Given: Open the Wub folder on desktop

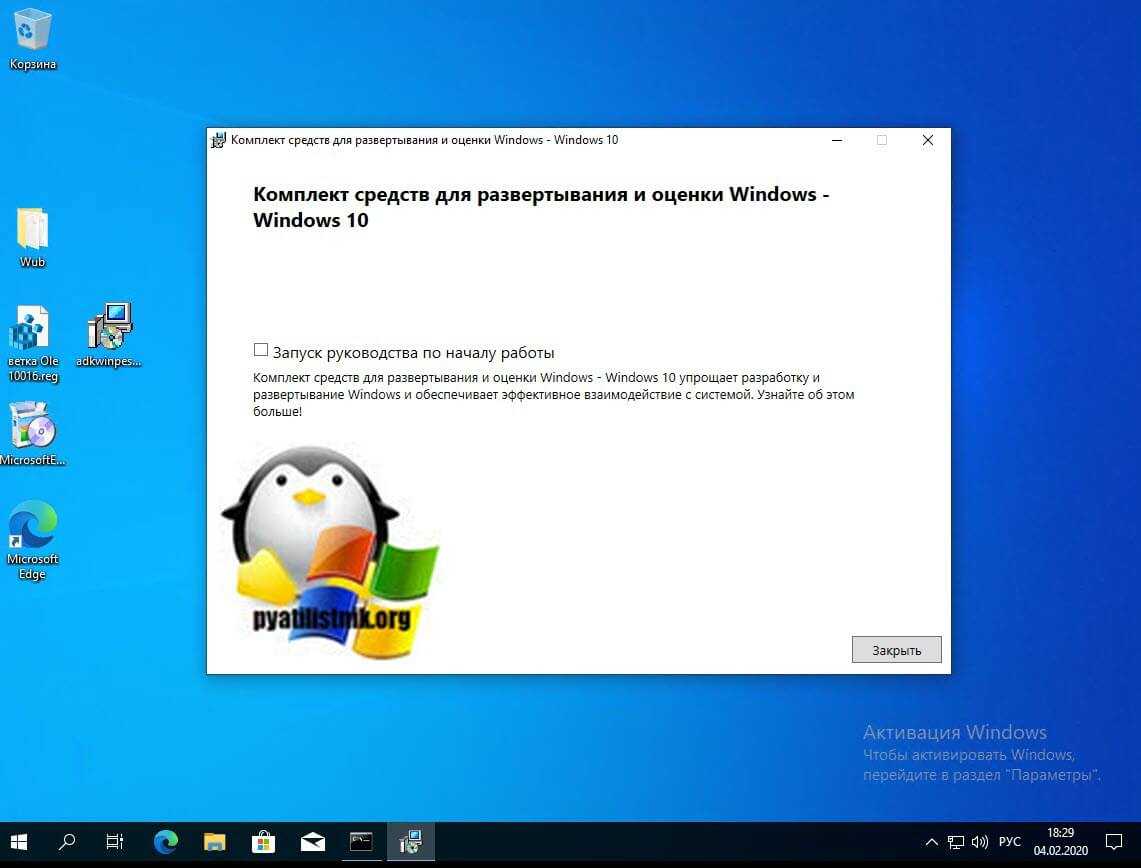Looking at the screenshot, I should point(32,230).
